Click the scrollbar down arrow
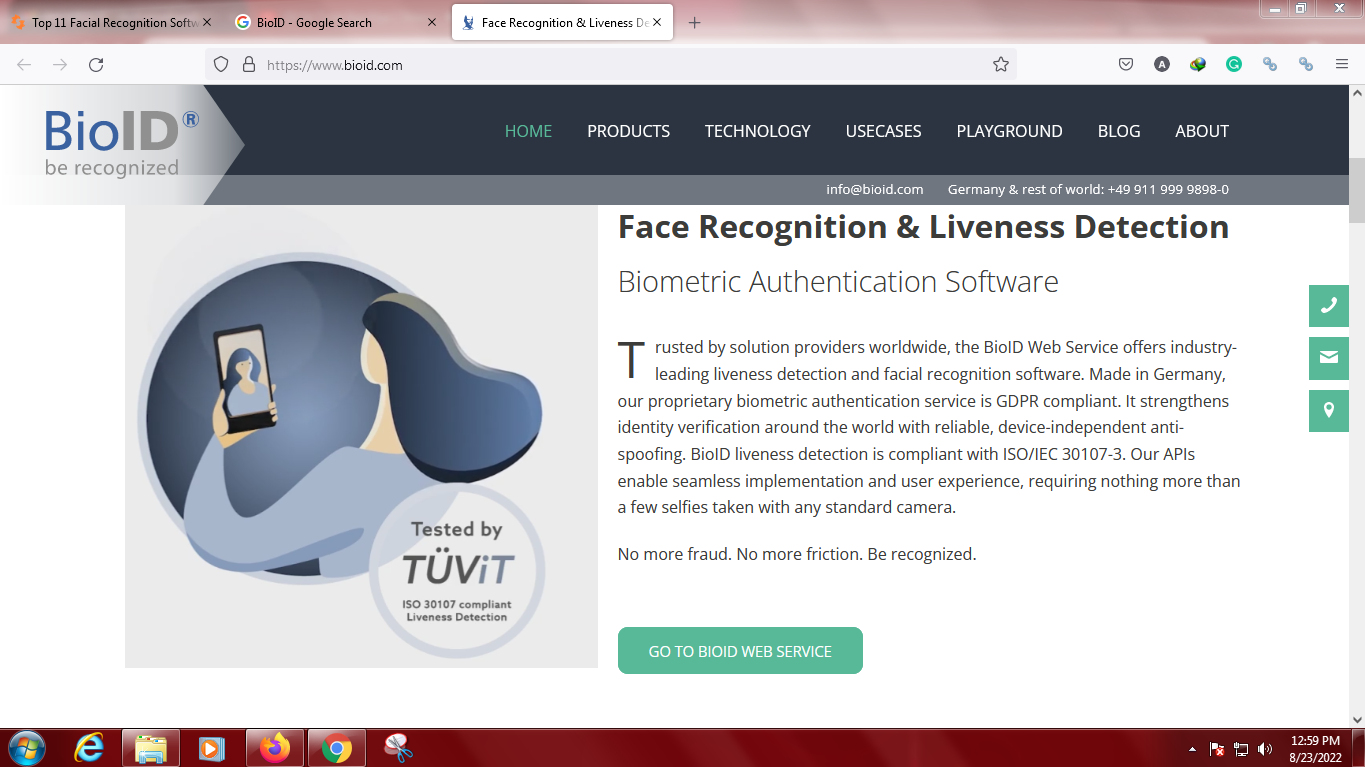 click(1357, 719)
